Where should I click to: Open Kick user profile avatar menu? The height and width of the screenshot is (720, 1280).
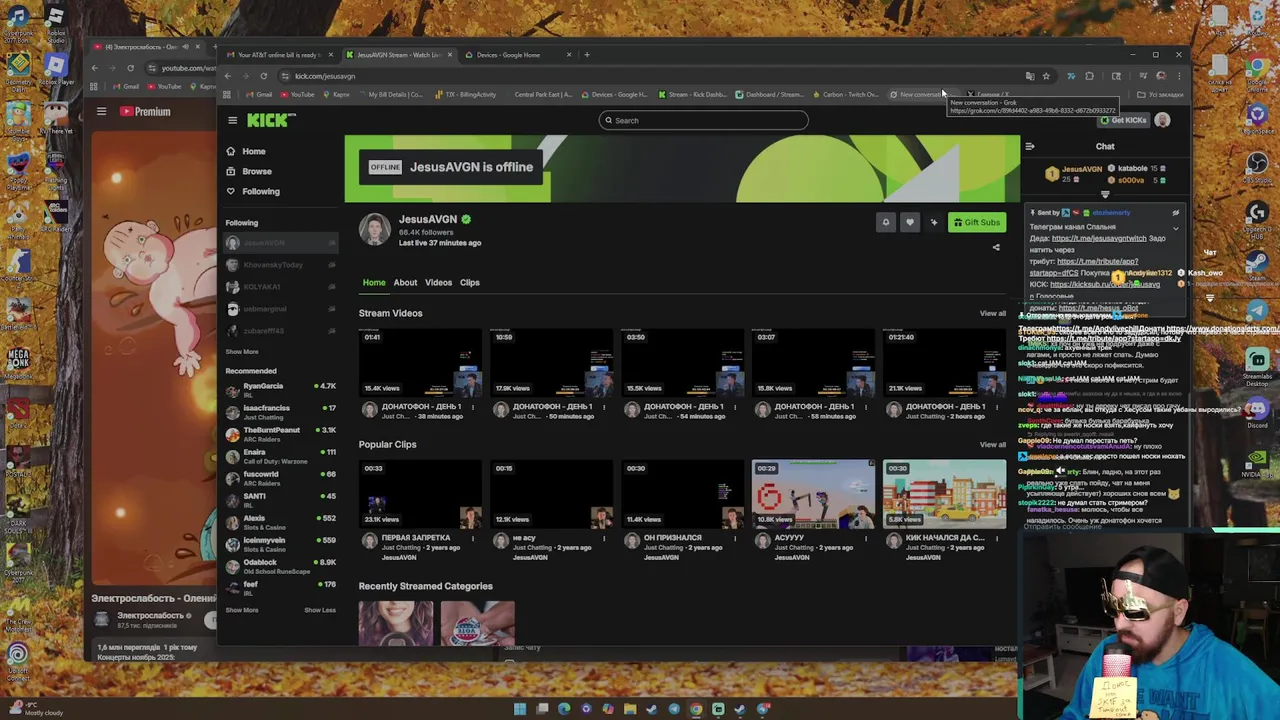[x=1162, y=120]
